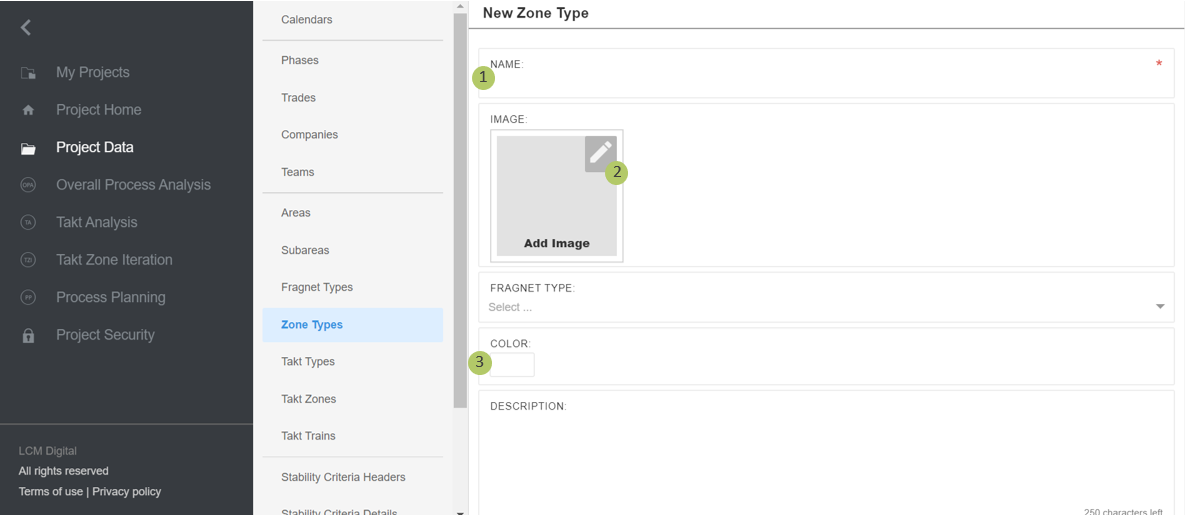Click the Overall Process Analysis circle icon
Screen dimensions: 1200x520
pyautogui.click(x=28, y=185)
